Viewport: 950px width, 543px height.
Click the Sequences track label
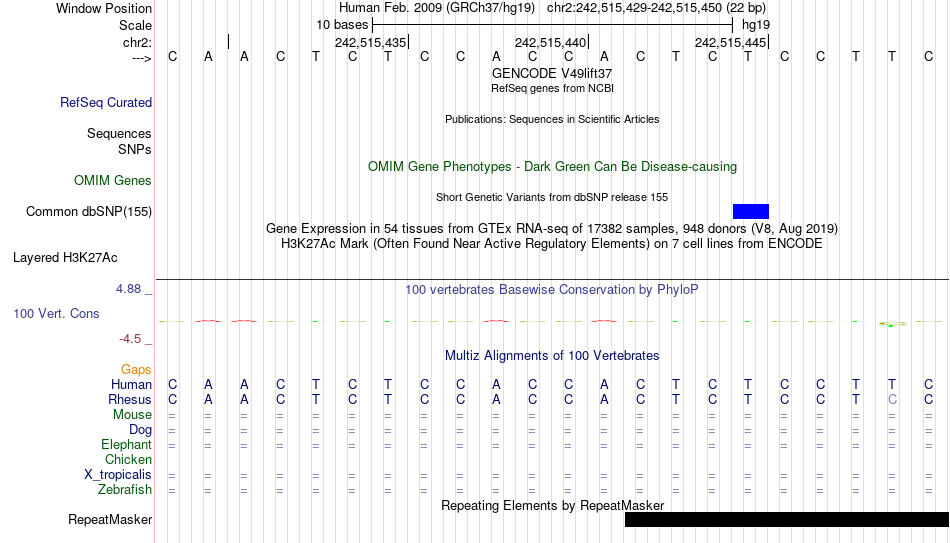click(x=119, y=133)
